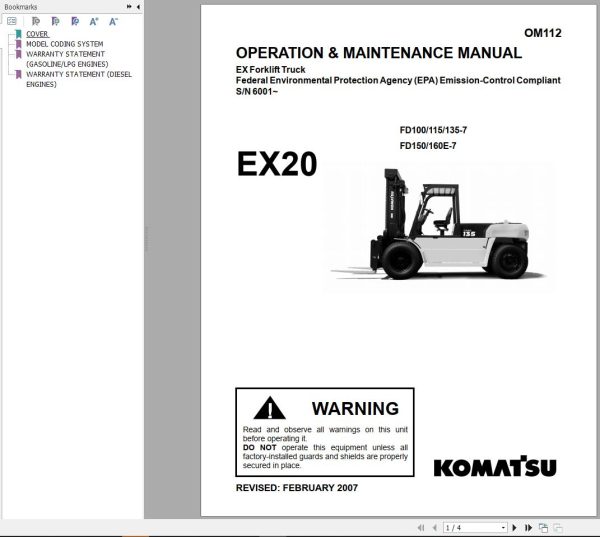600x537 pixels.
Task: Open WARRANTY STATEMENT (GASOLINE/LPG ENGINES) bookmark
Action: point(67,59)
